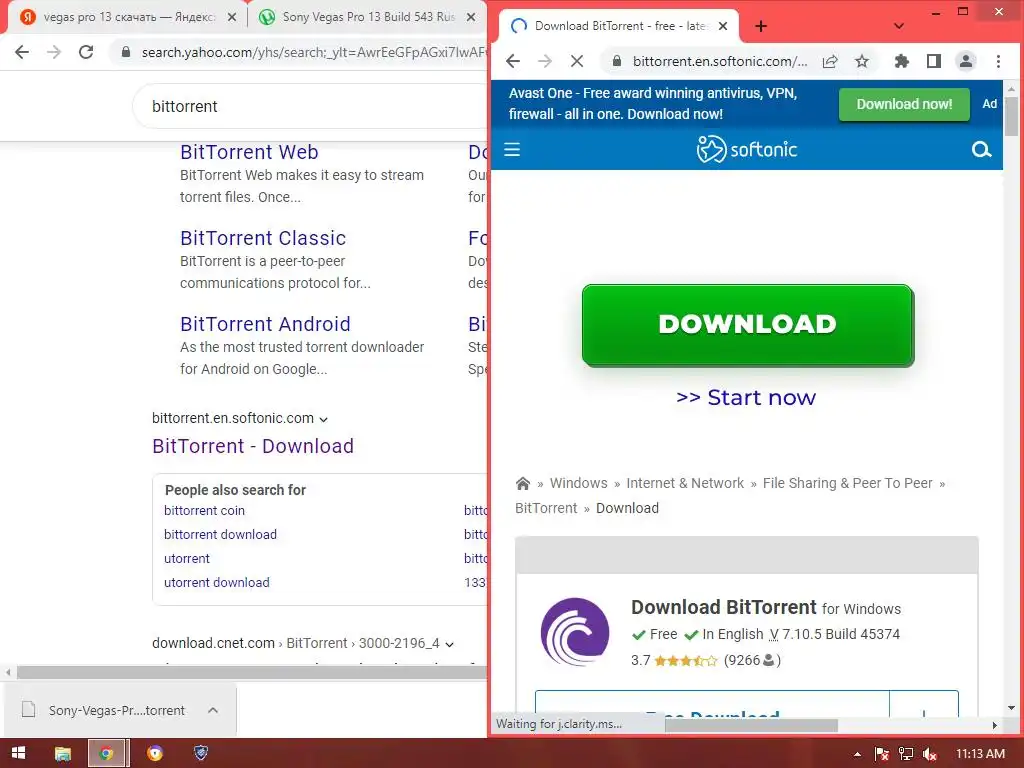Open a new tab in Softonic window

pos(761,26)
